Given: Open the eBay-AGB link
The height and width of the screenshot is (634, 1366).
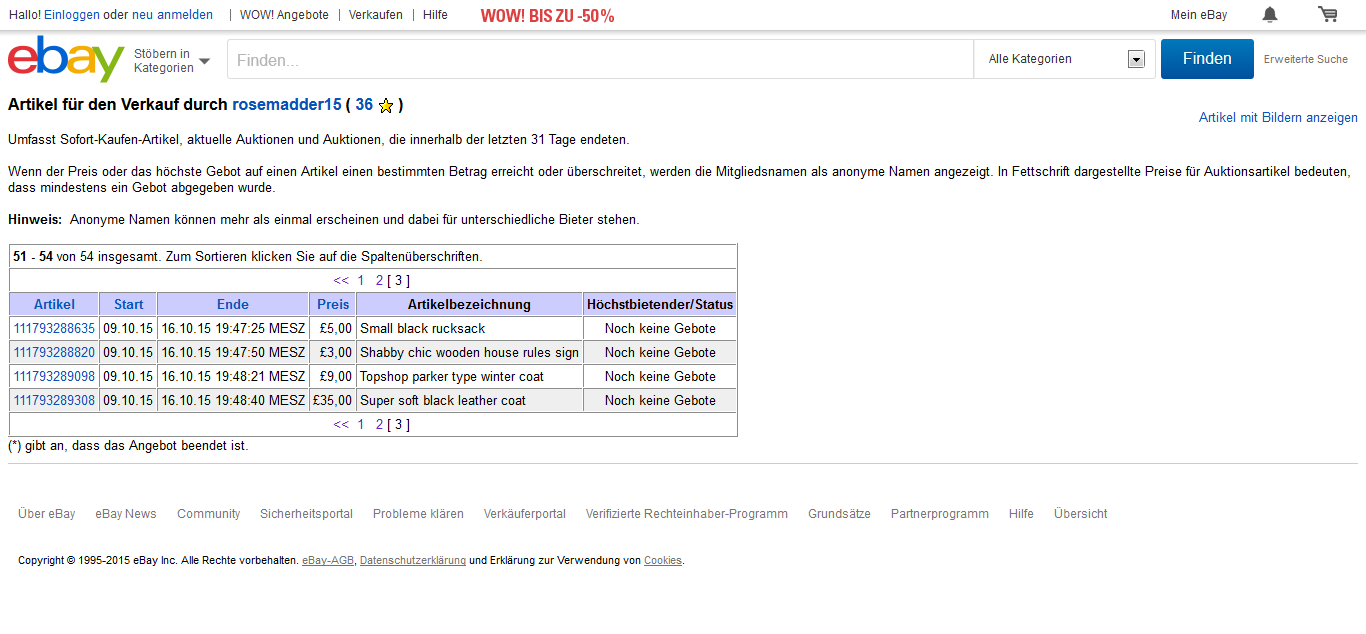Looking at the screenshot, I should pyautogui.click(x=328, y=561).
